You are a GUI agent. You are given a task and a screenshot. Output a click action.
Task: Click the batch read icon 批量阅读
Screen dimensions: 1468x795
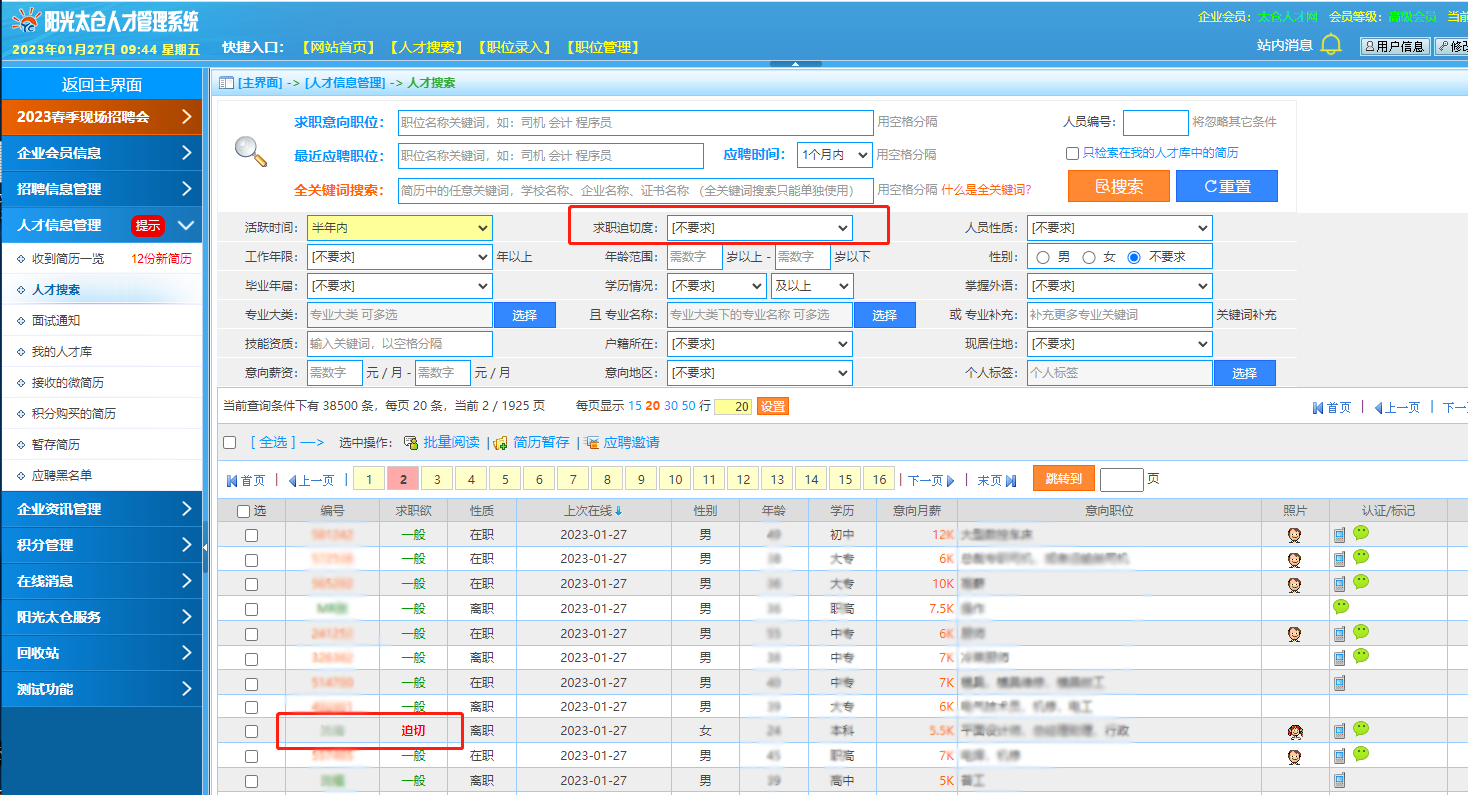410,442
